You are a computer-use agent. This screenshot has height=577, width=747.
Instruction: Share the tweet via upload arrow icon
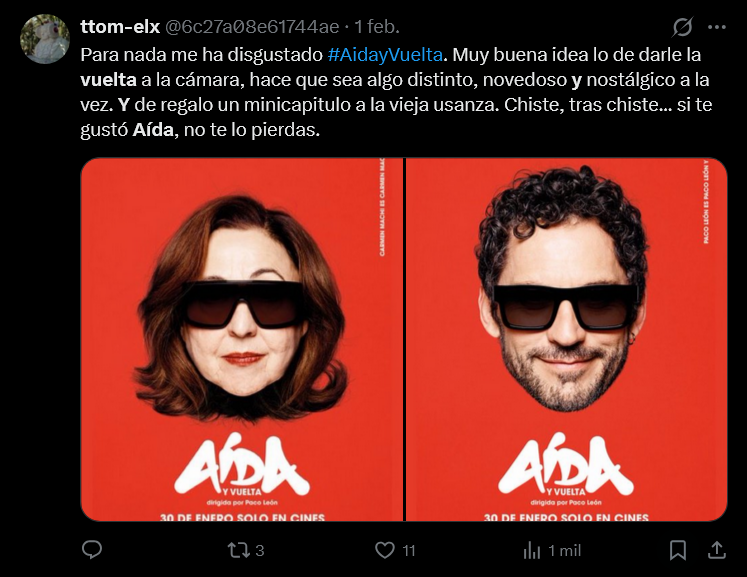pos(716,550)
